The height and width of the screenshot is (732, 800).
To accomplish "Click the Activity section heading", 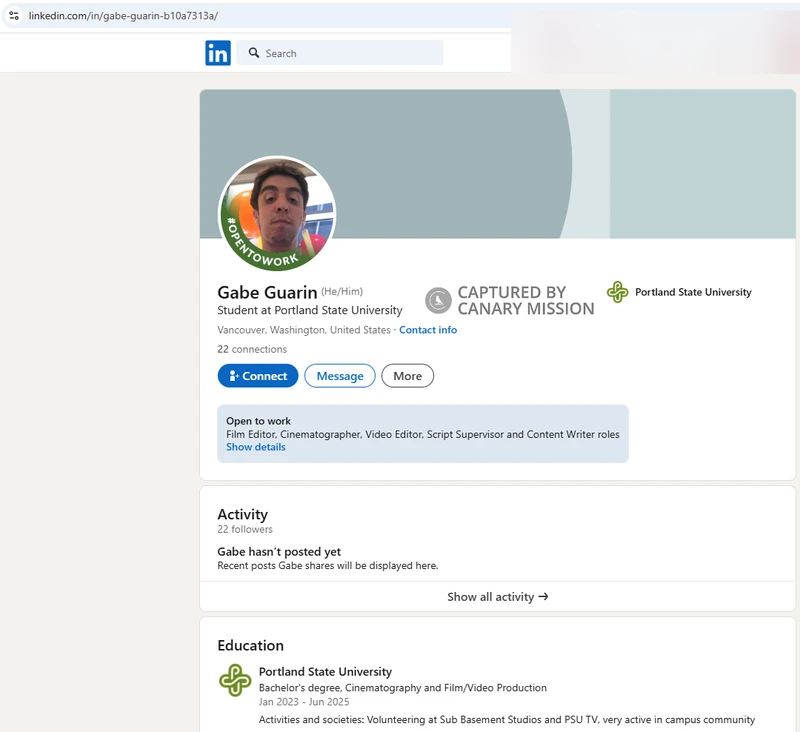I will (242, 514).
